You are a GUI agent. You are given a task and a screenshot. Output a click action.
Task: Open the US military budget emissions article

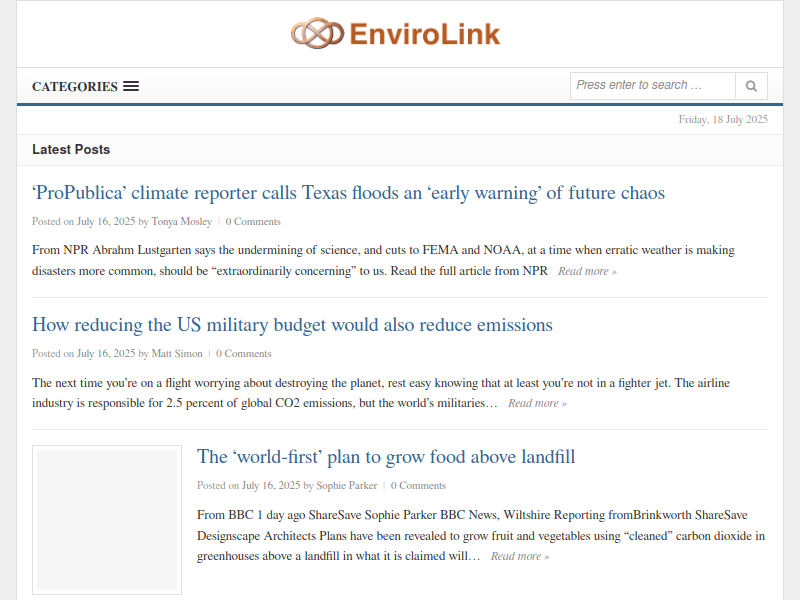[x=292, y=324]
